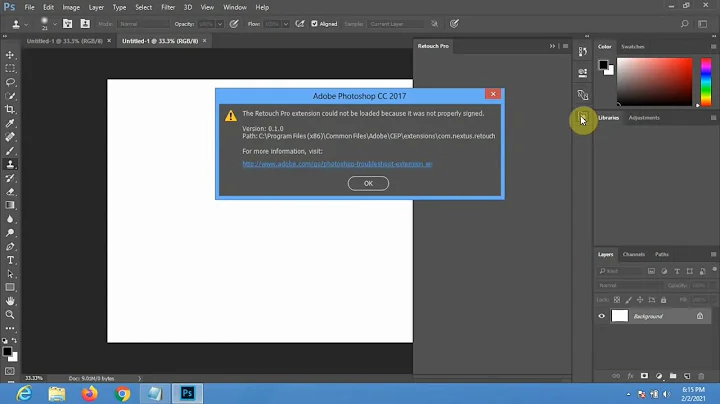Select the History Brush tool
This screenshot has width=720, height=404.
pyautogui.click(x=10, y=178)
